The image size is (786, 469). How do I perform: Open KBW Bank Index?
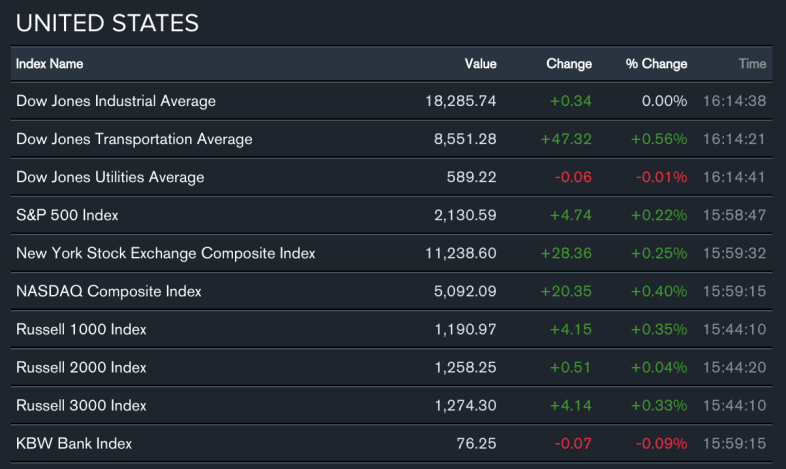[x=74, y=444]
